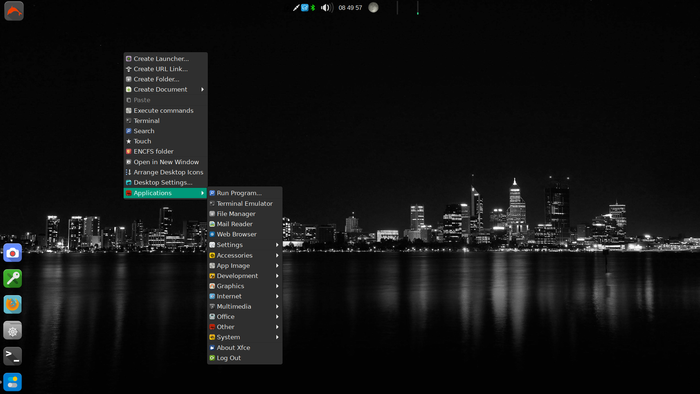Launch the green wrench tool dock icon
The image size is (700, 394).
[12, 278]
